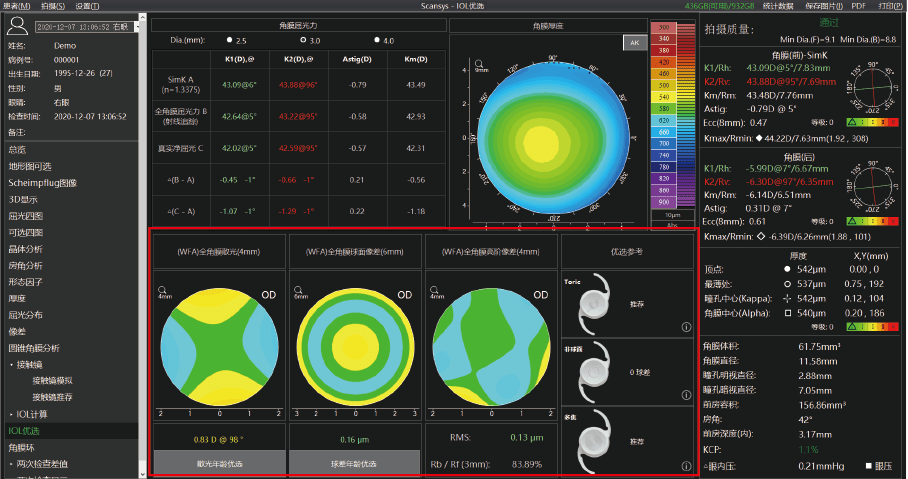Click the posterior cornea axis dial
This screenshot has height=479, width=908.
[x=872, y=187]
